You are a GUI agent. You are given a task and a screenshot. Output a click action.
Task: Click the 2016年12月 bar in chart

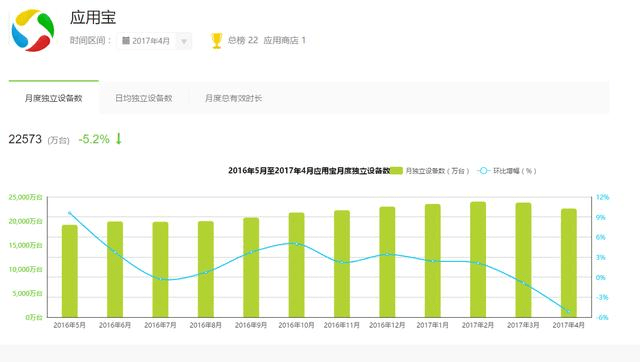click(387, 262)
